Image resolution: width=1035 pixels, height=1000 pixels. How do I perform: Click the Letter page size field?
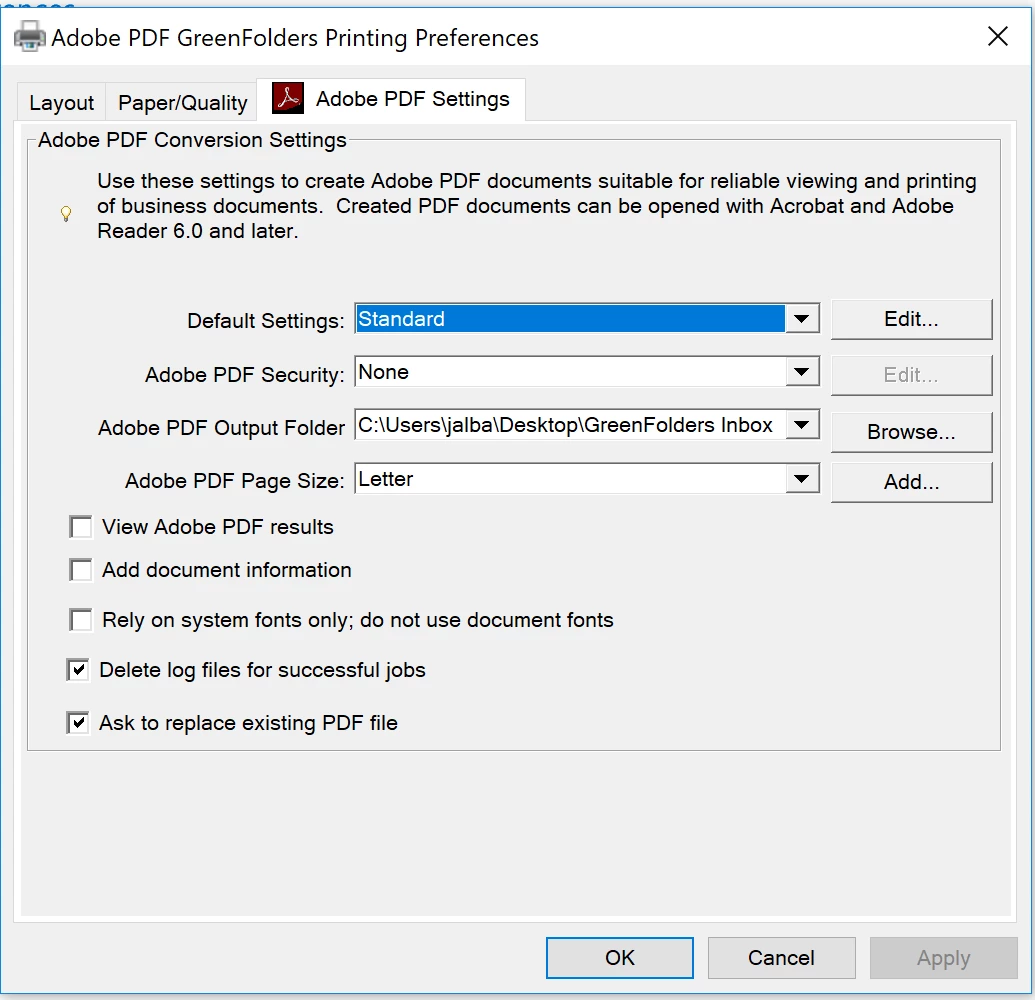pyautogui.click(x=570, y=479)
